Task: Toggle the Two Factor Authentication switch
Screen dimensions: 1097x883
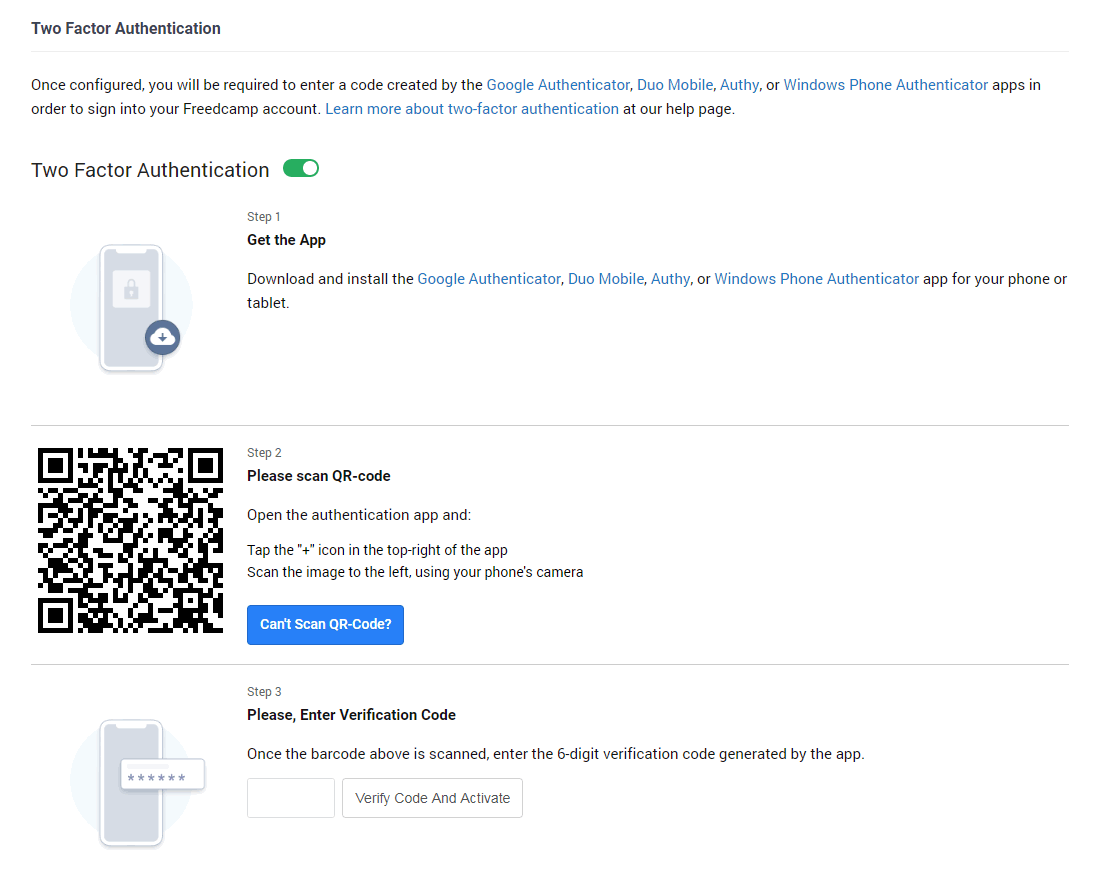Action: coord(301,168)
